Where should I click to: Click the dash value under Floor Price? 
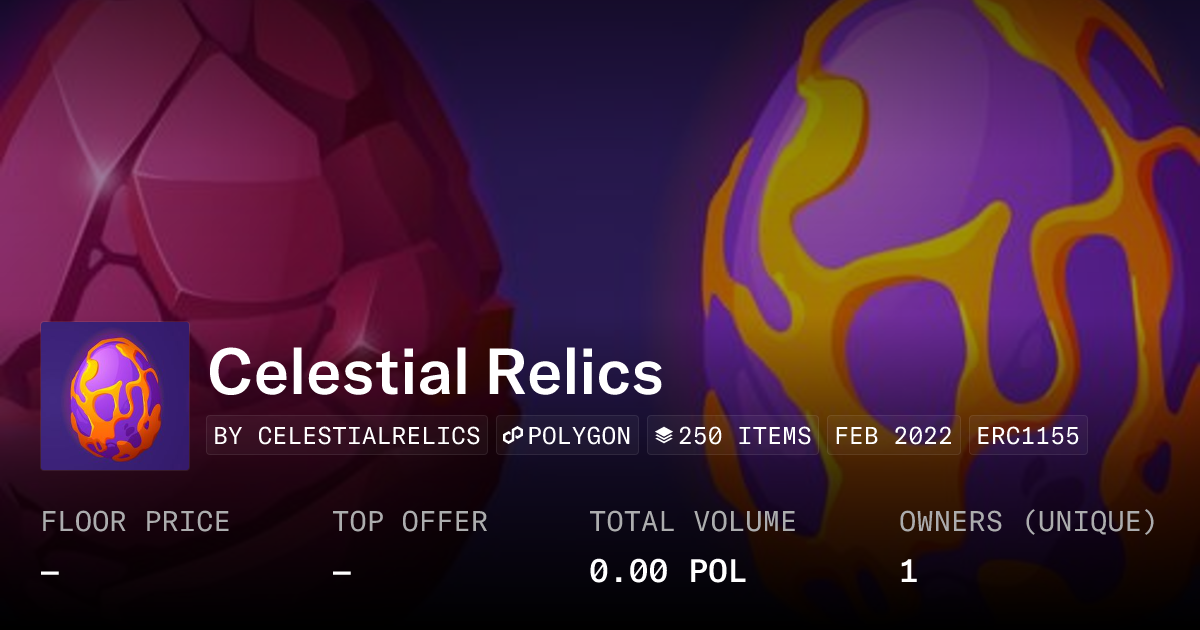pyautogui.click(x=50, y=572)
